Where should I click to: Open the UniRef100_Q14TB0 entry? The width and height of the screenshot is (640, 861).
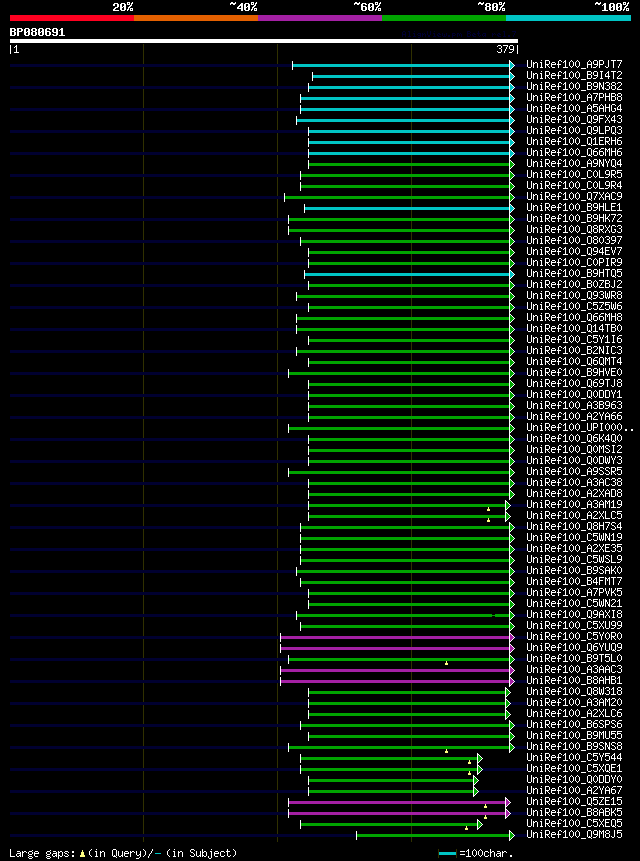pos(574,328)
